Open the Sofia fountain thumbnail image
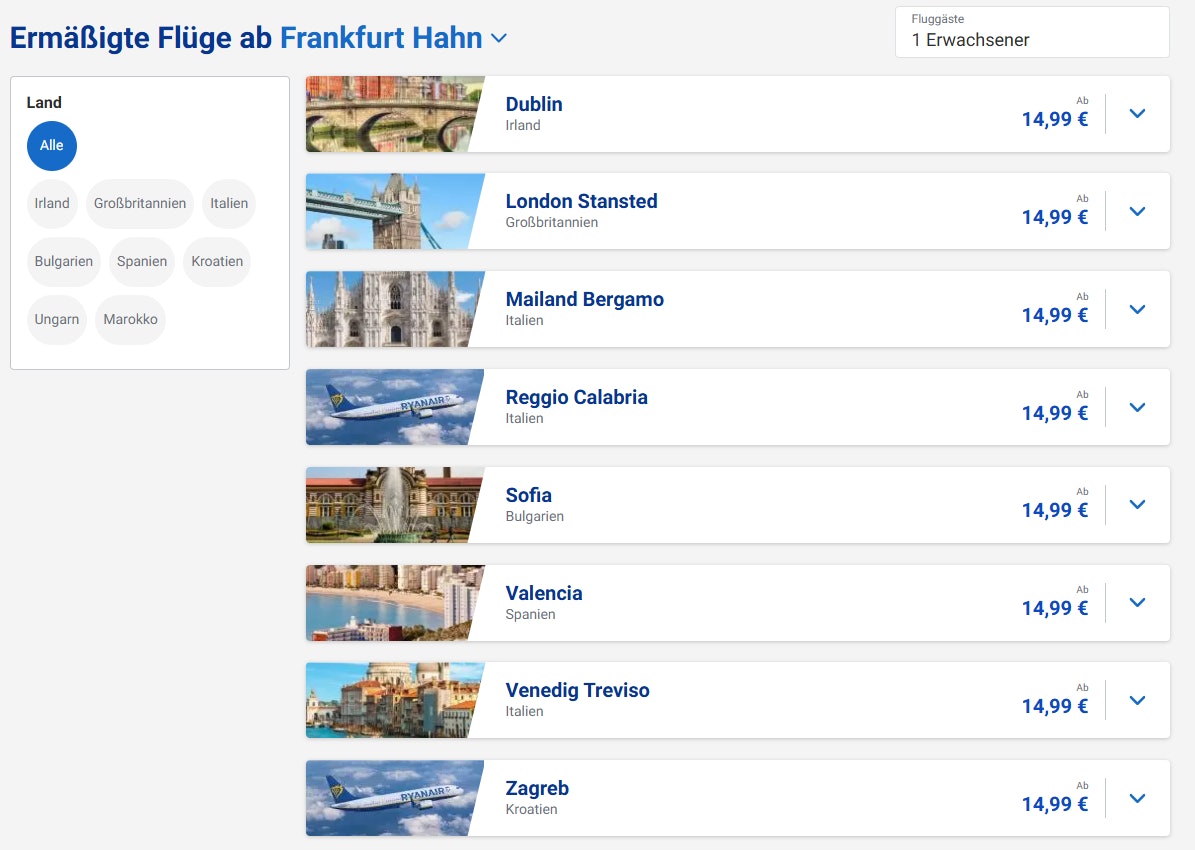 pyautogui.click(x=390, y=505)
